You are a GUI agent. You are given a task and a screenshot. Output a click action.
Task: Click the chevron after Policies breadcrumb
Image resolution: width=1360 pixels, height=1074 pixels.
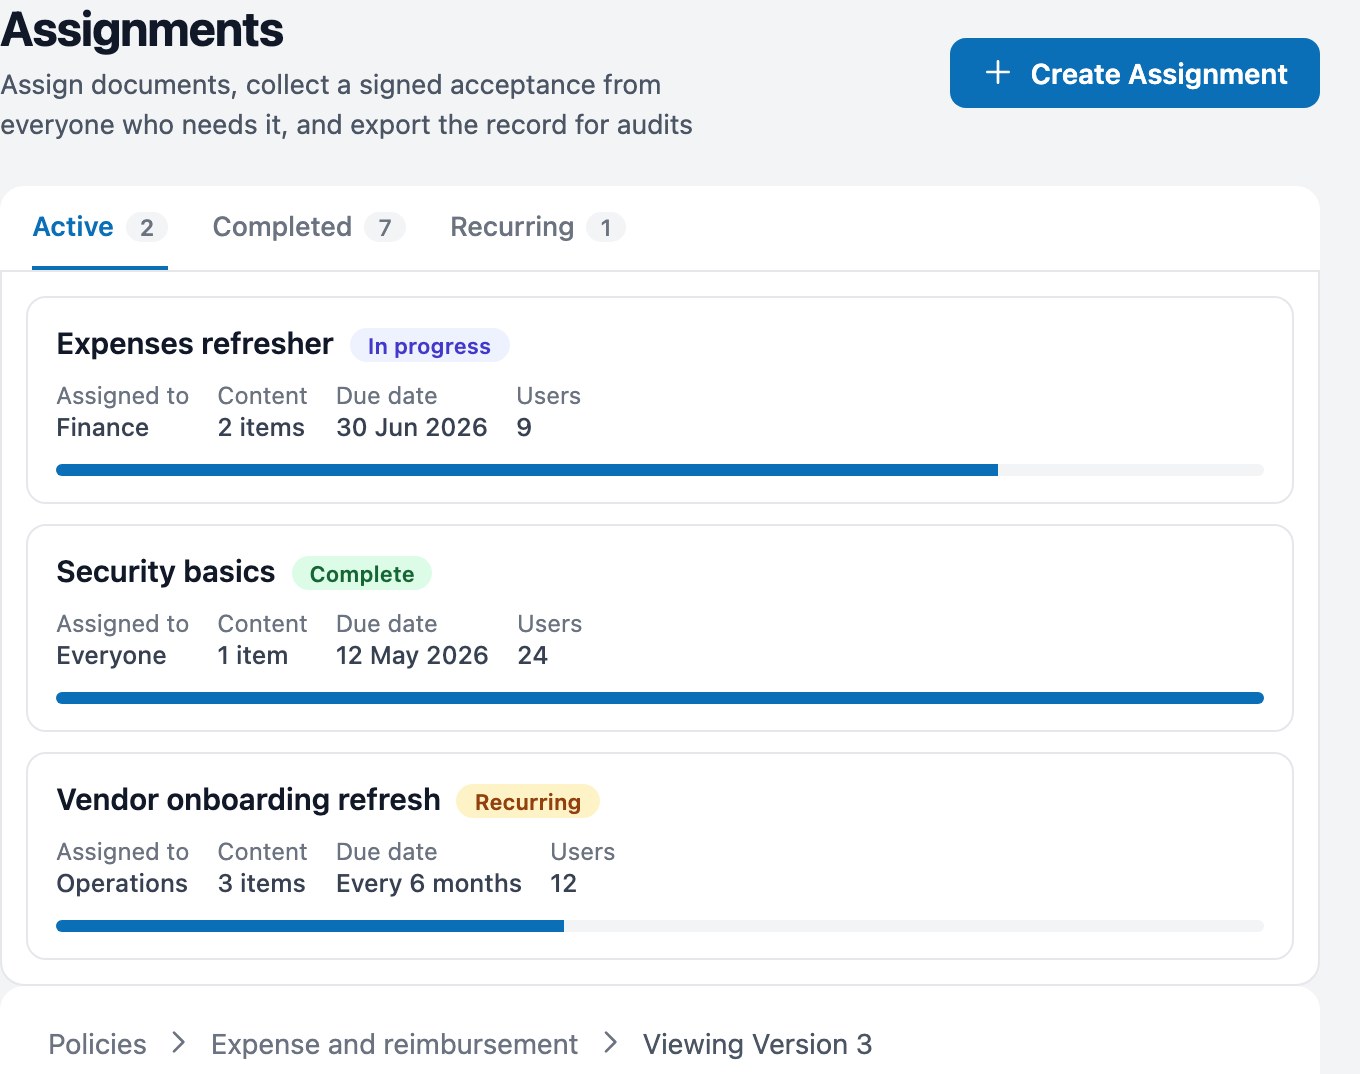(x=179, y=1043)
